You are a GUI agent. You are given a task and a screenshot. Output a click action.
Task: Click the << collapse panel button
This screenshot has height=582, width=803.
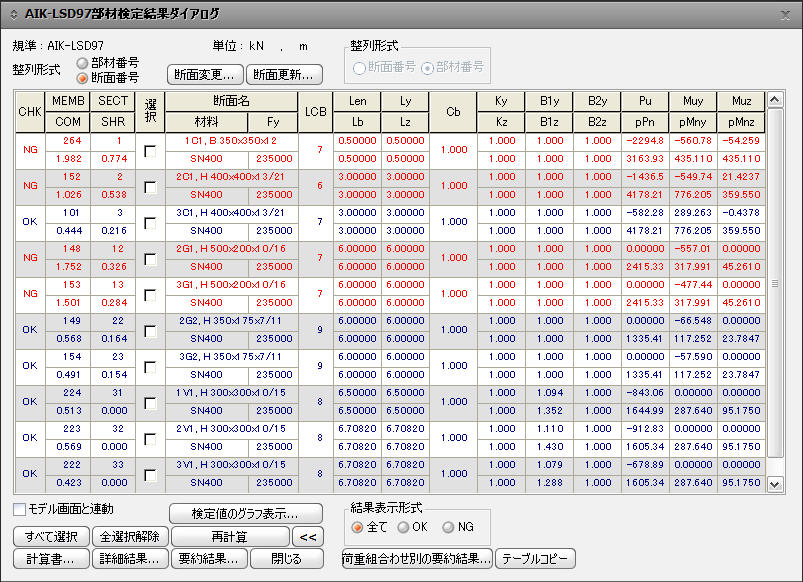pos(308,537)
